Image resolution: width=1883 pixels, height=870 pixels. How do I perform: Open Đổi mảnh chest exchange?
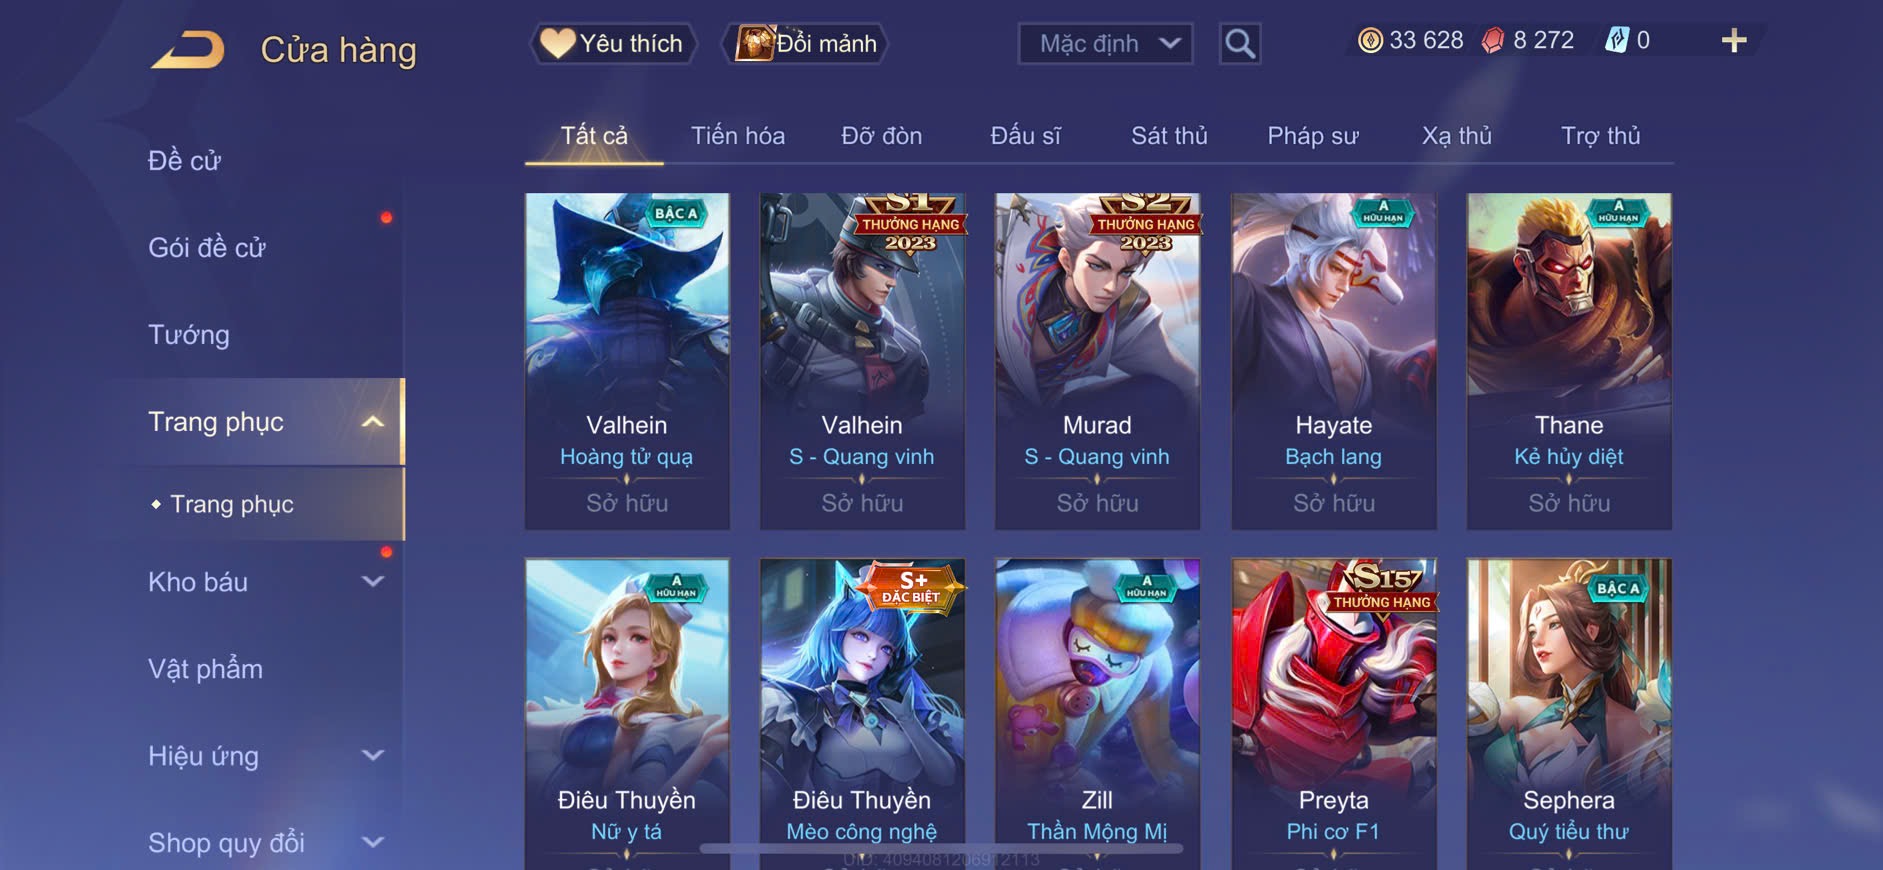(806, 44)
